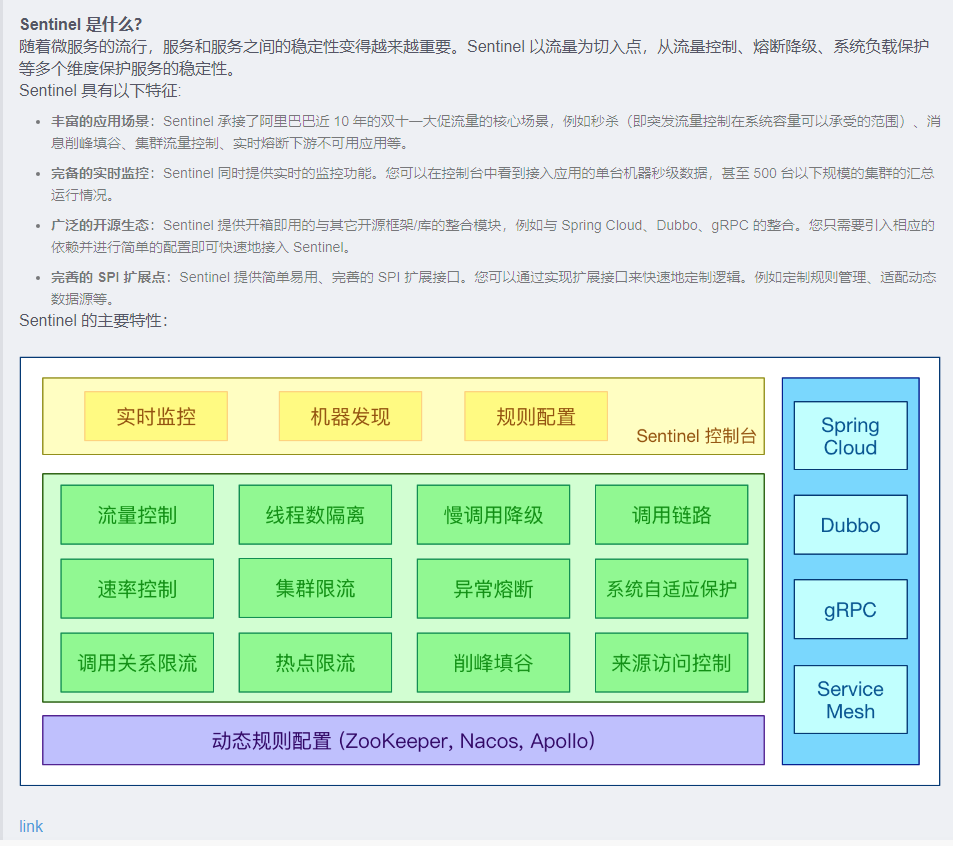Click the 异常熔断 box
The width and height of the screenshot is (953, 846).
pyautogui.click(x=493, y=588)
